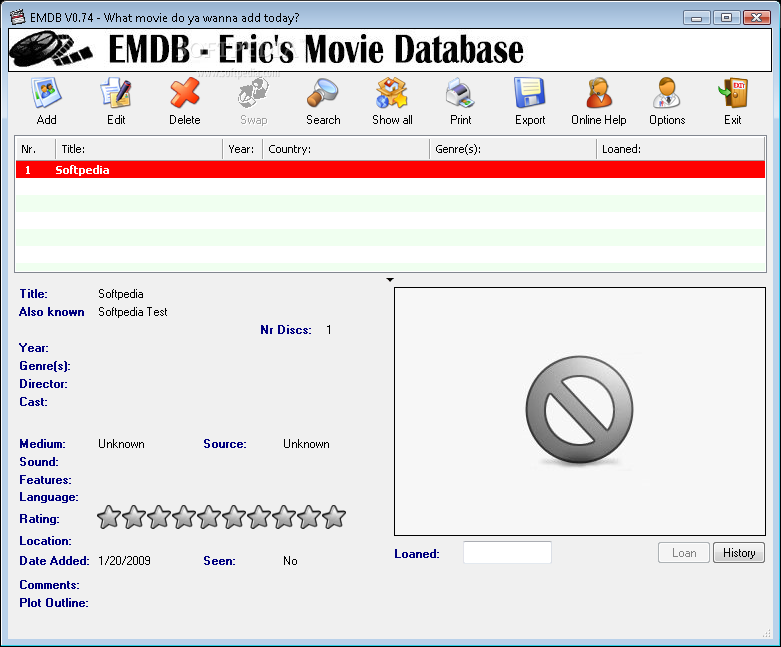
Task: Click the Show all icon
Action: click(392, 93)
